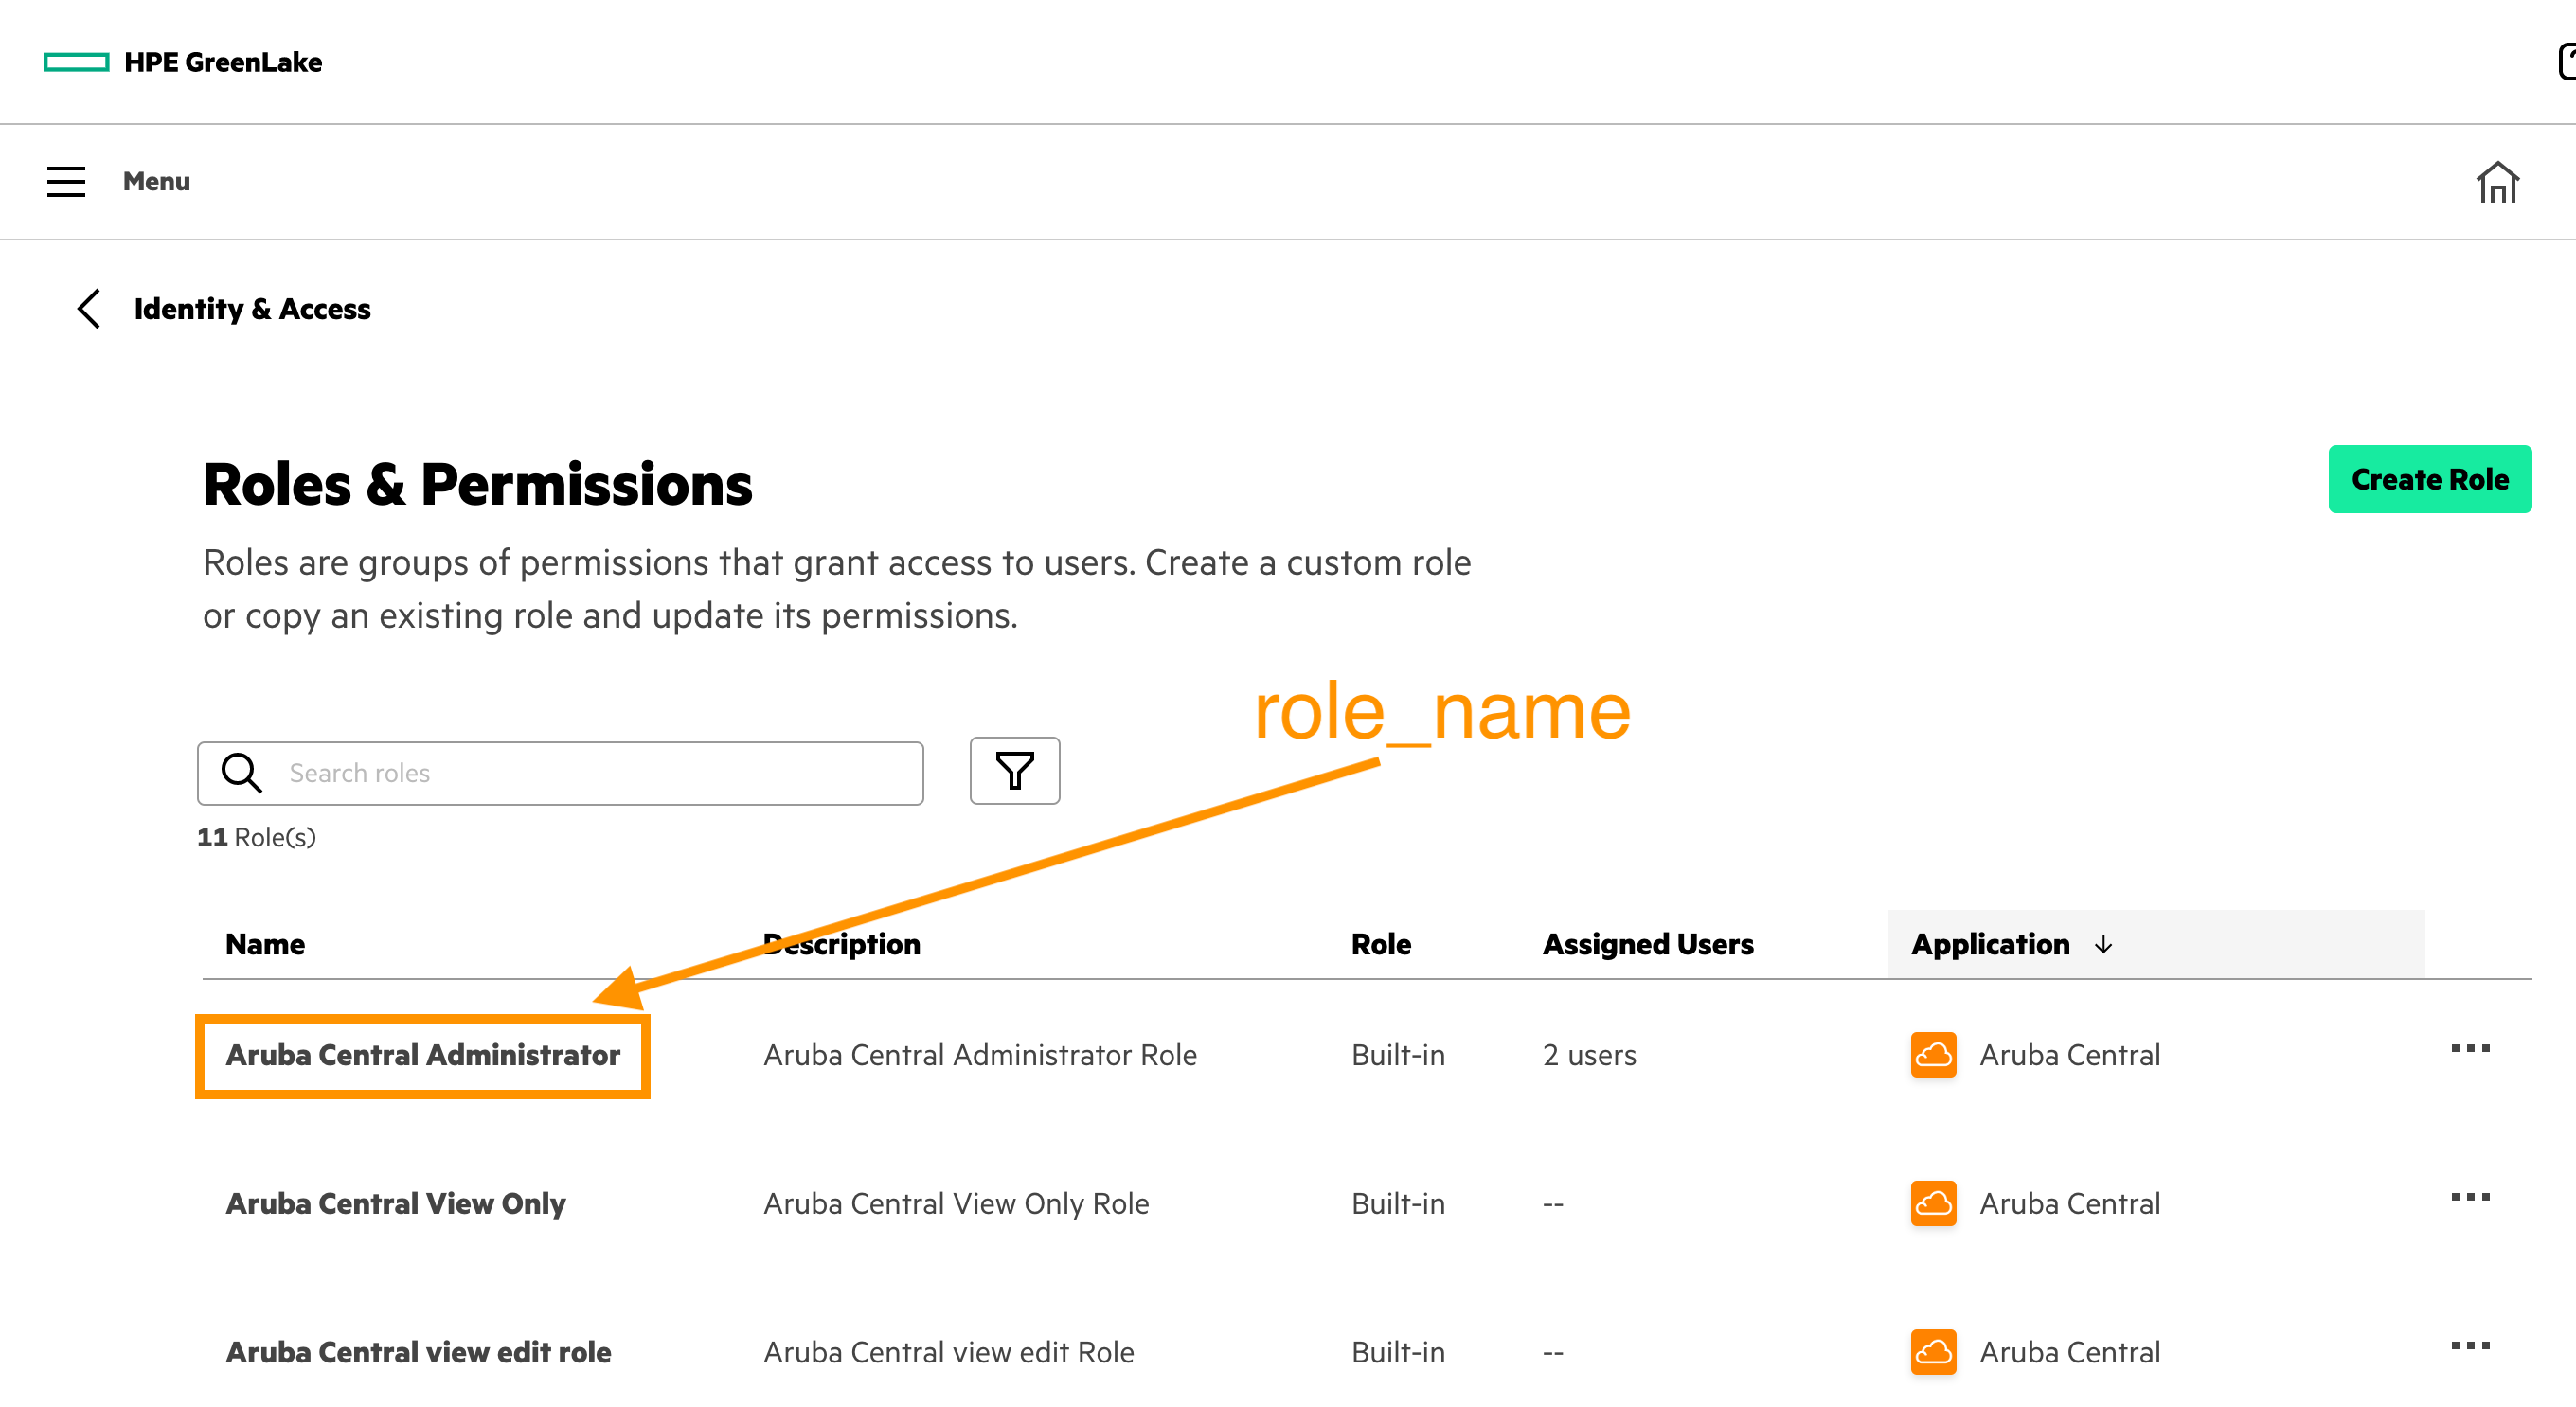The image size is (2576, 1407).
Task: Navigate back using the left chevron arrow
Action: pos(88,309)
